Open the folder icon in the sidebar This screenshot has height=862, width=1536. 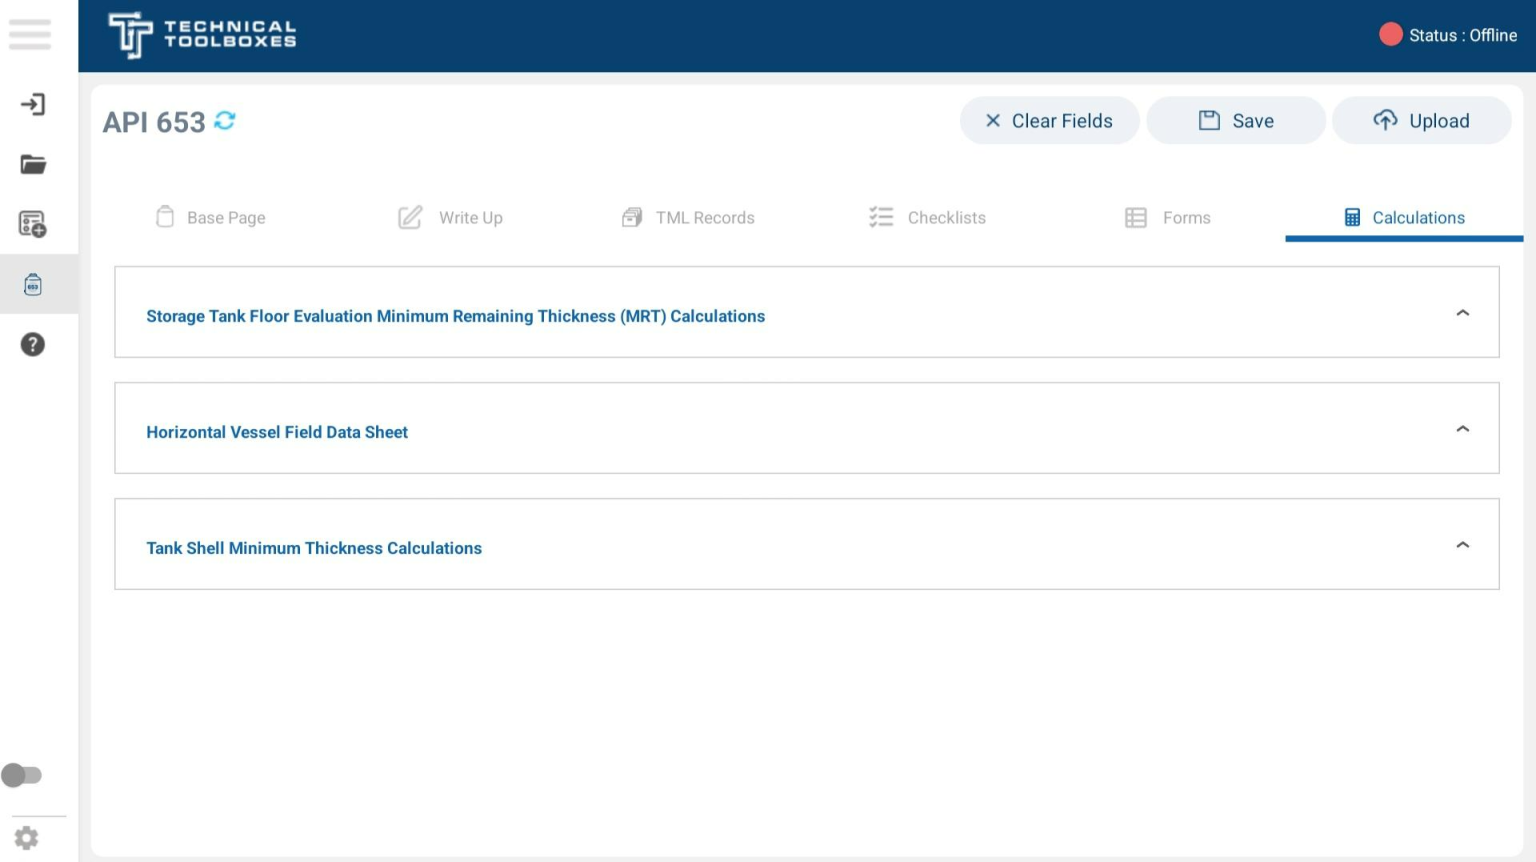coord(33,164)
